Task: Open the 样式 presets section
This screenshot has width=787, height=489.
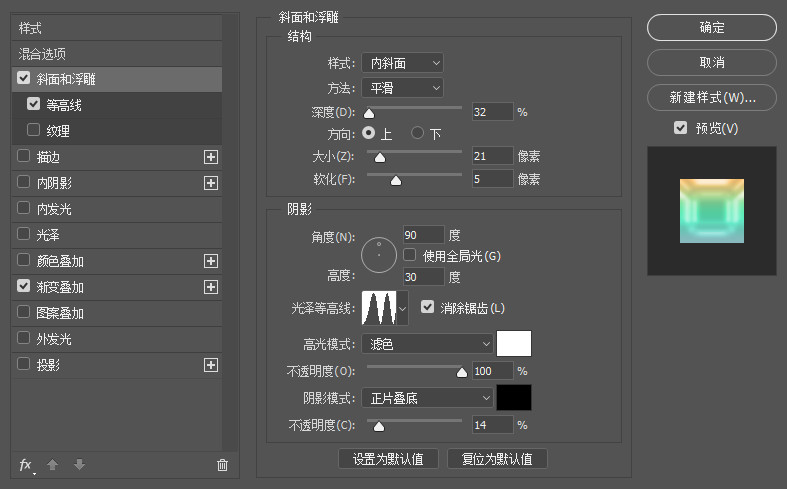Action: [117, 28]
